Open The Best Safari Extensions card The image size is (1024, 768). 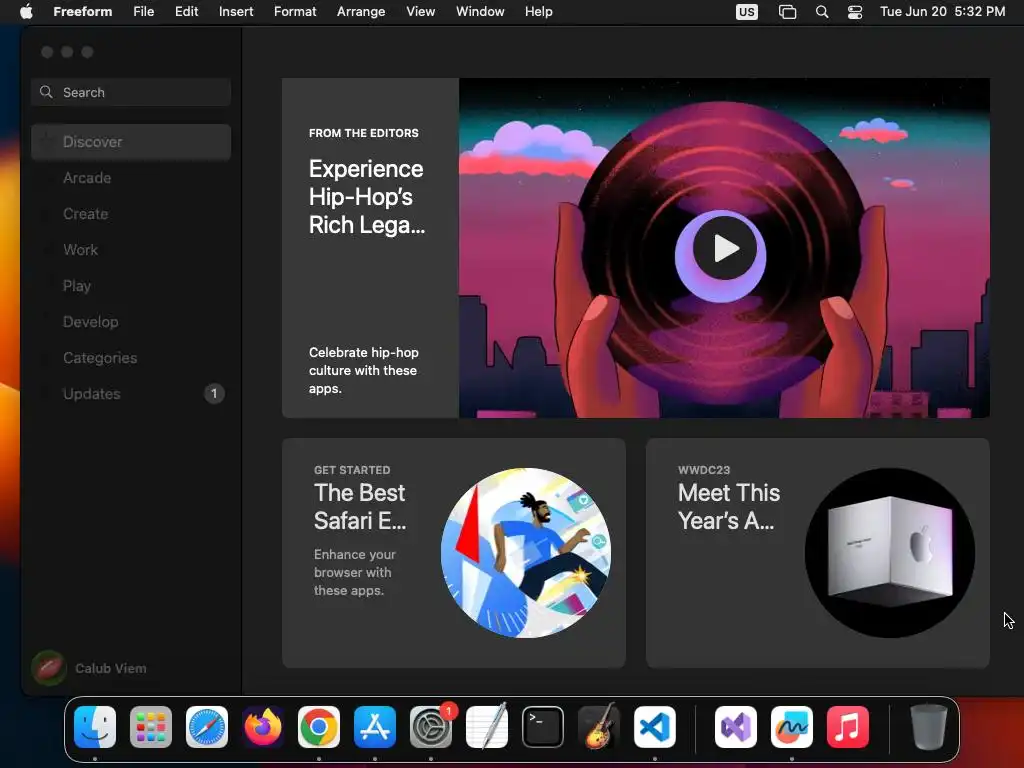point(453,552)
